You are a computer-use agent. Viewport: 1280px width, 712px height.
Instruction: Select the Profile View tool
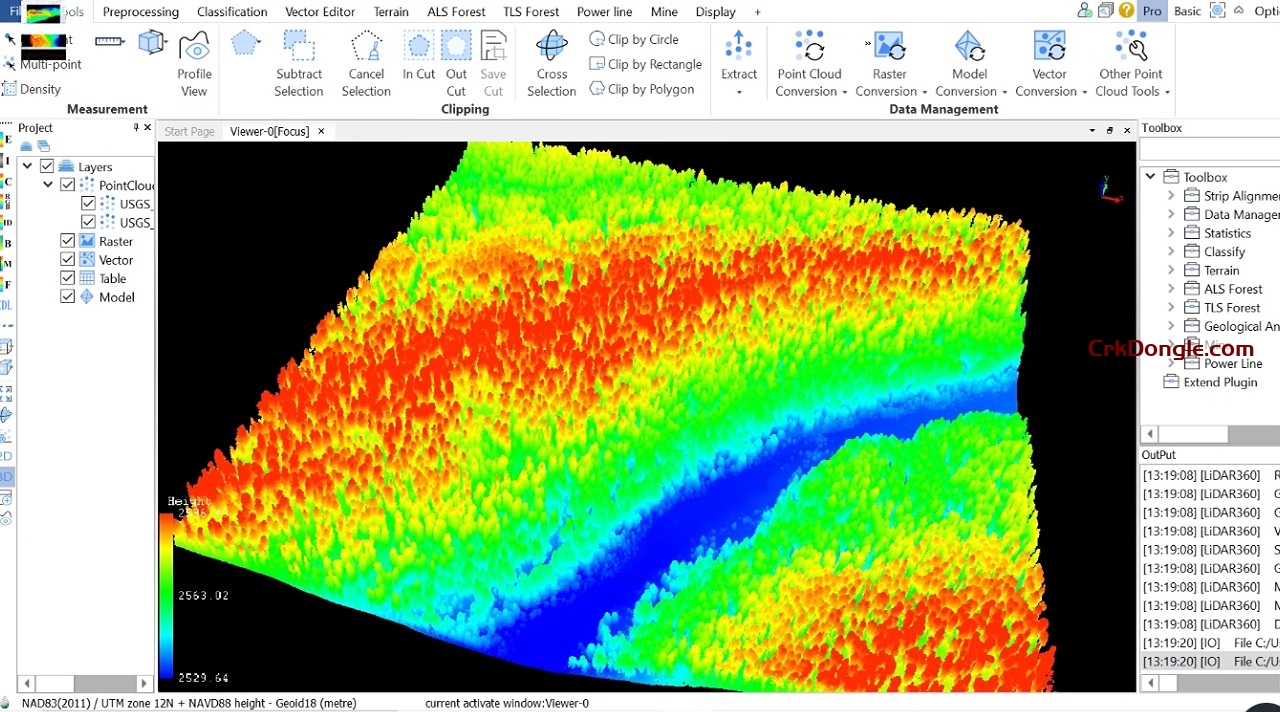(x=194, y=62)
